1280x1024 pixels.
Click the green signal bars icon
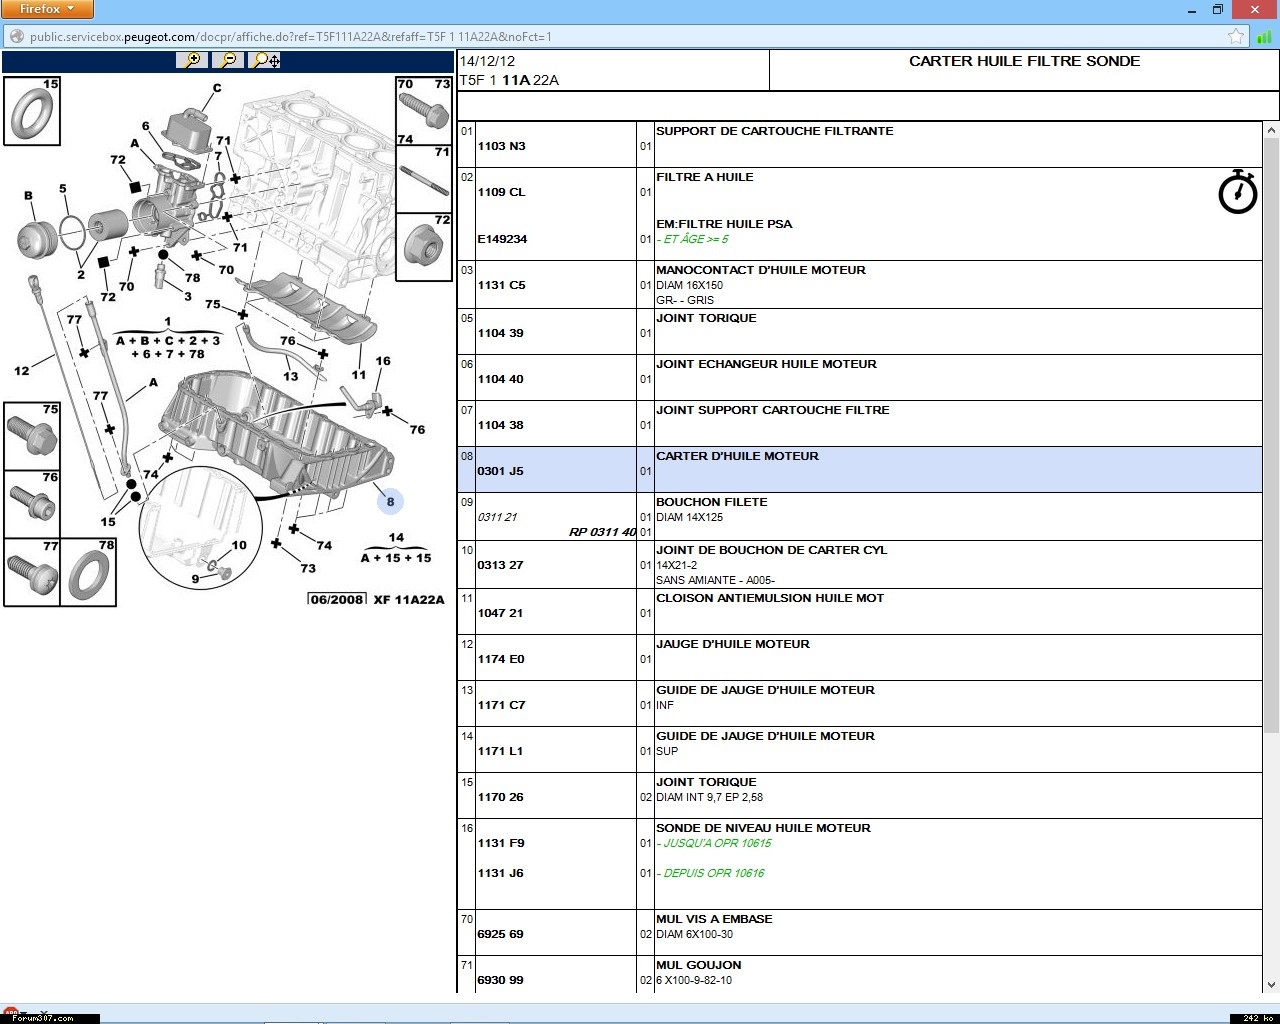coord(1264,37)
